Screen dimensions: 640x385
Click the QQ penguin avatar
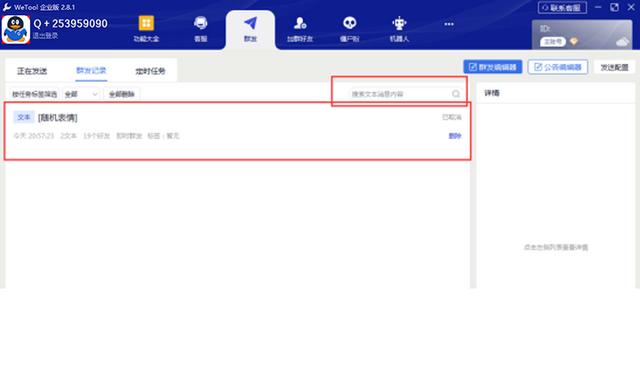click(16, 29)
